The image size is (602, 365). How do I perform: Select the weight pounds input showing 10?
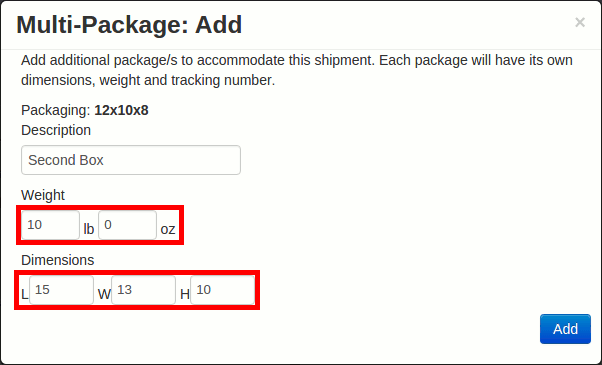[51, 225]
